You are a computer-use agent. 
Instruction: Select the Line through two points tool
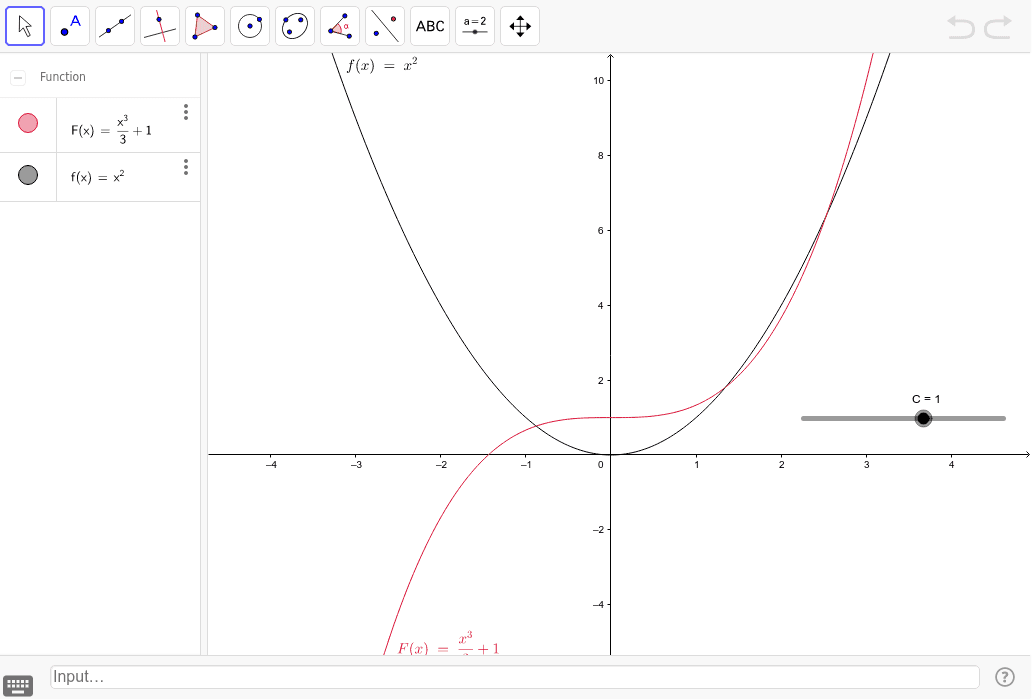[x=115, y=26]
